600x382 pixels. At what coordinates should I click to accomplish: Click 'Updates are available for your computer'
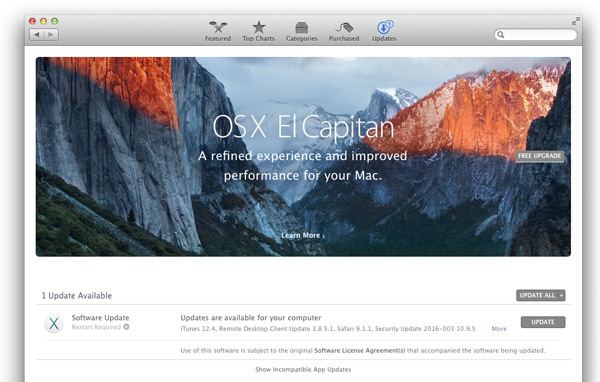pos(251,318)
